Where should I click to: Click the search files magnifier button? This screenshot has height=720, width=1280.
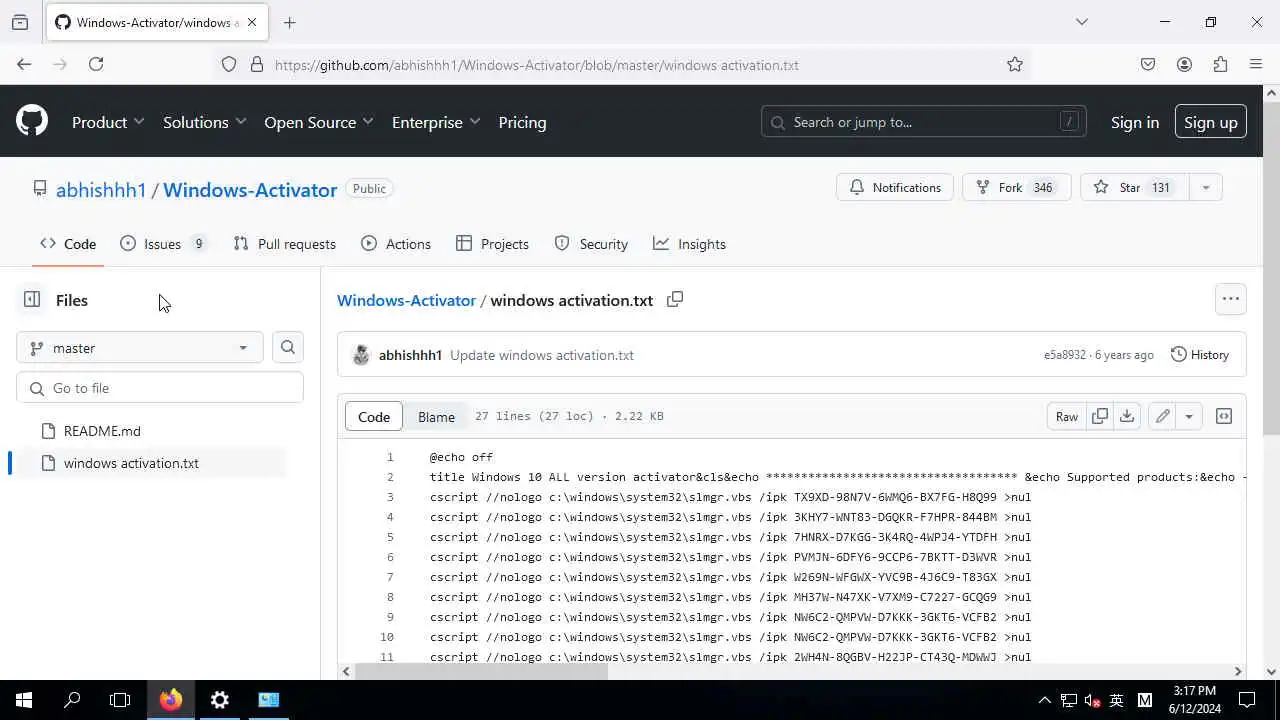[x=288, y=347]
